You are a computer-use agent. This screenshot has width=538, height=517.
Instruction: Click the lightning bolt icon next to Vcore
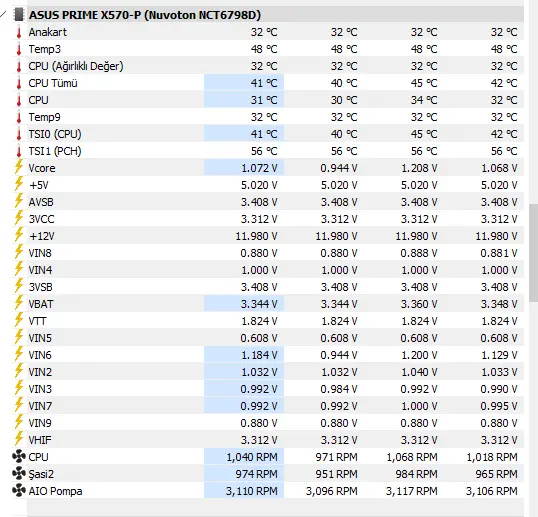(x=19, y=167)
